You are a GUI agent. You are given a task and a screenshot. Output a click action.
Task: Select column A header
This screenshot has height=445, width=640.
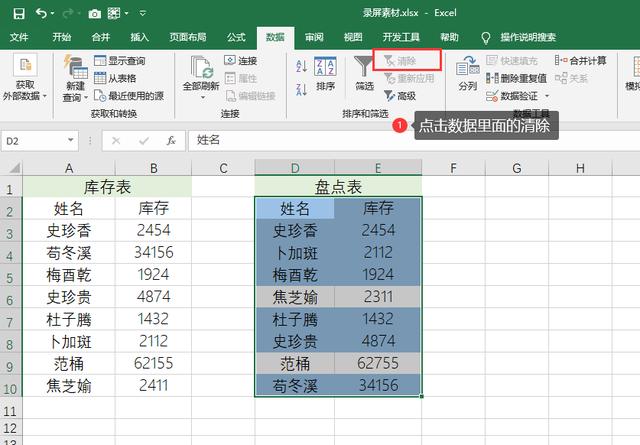[69, 168]
